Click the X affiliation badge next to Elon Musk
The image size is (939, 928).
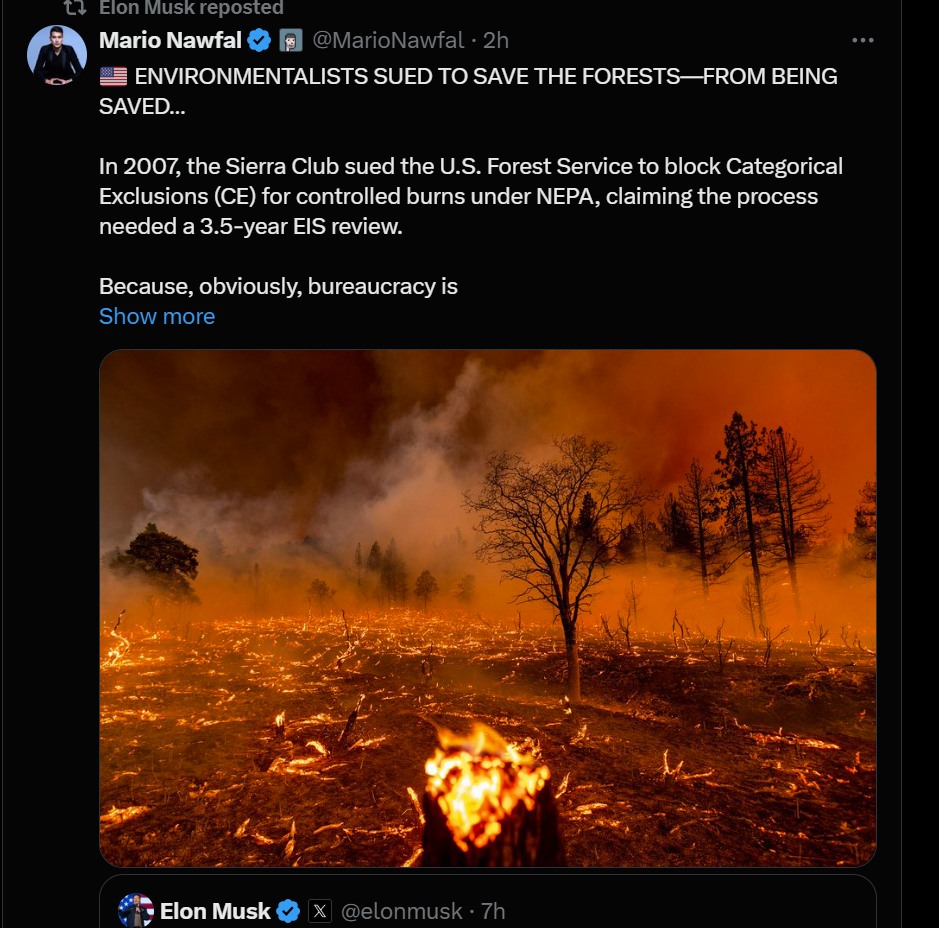pyautogui.click(x=320, y=911)
